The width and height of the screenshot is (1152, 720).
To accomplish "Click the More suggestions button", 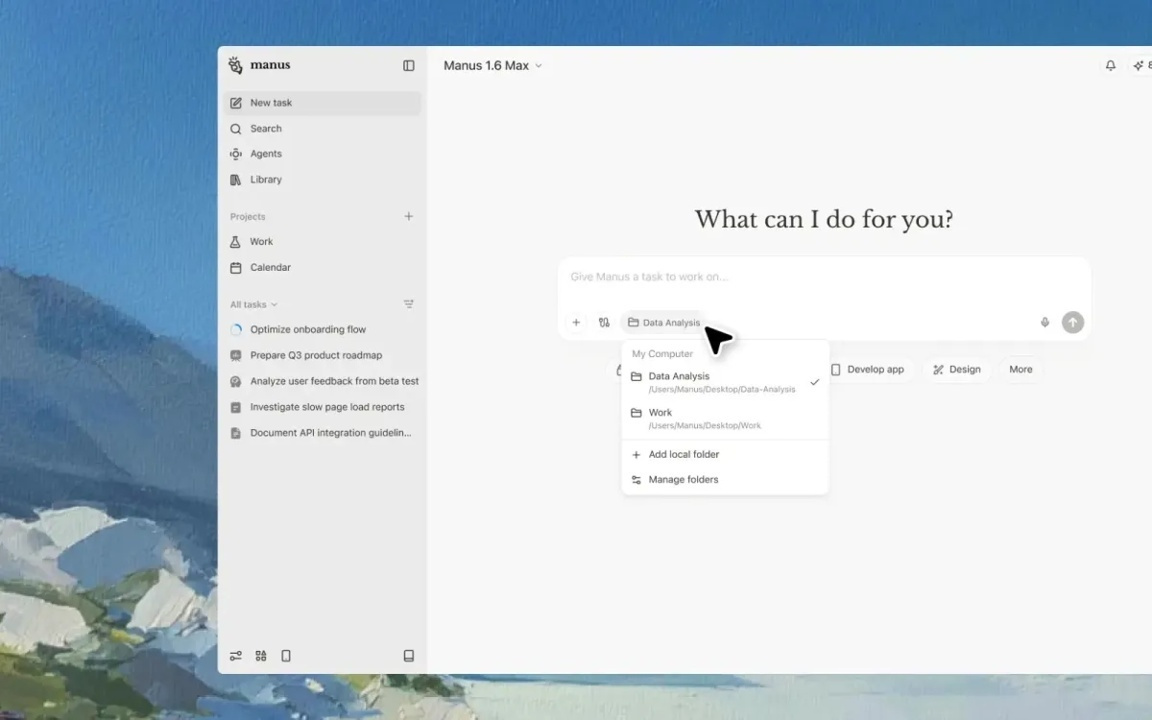I will [x=1020, y=369].
